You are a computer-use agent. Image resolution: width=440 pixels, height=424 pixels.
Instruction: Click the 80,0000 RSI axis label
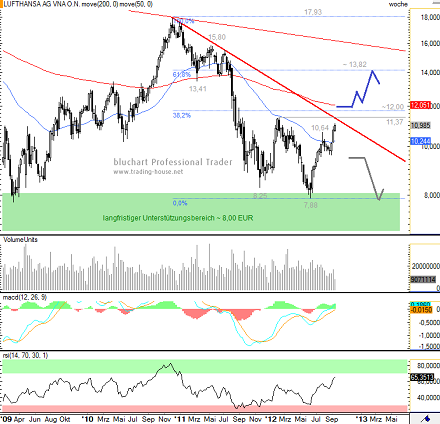coord(428,366)
